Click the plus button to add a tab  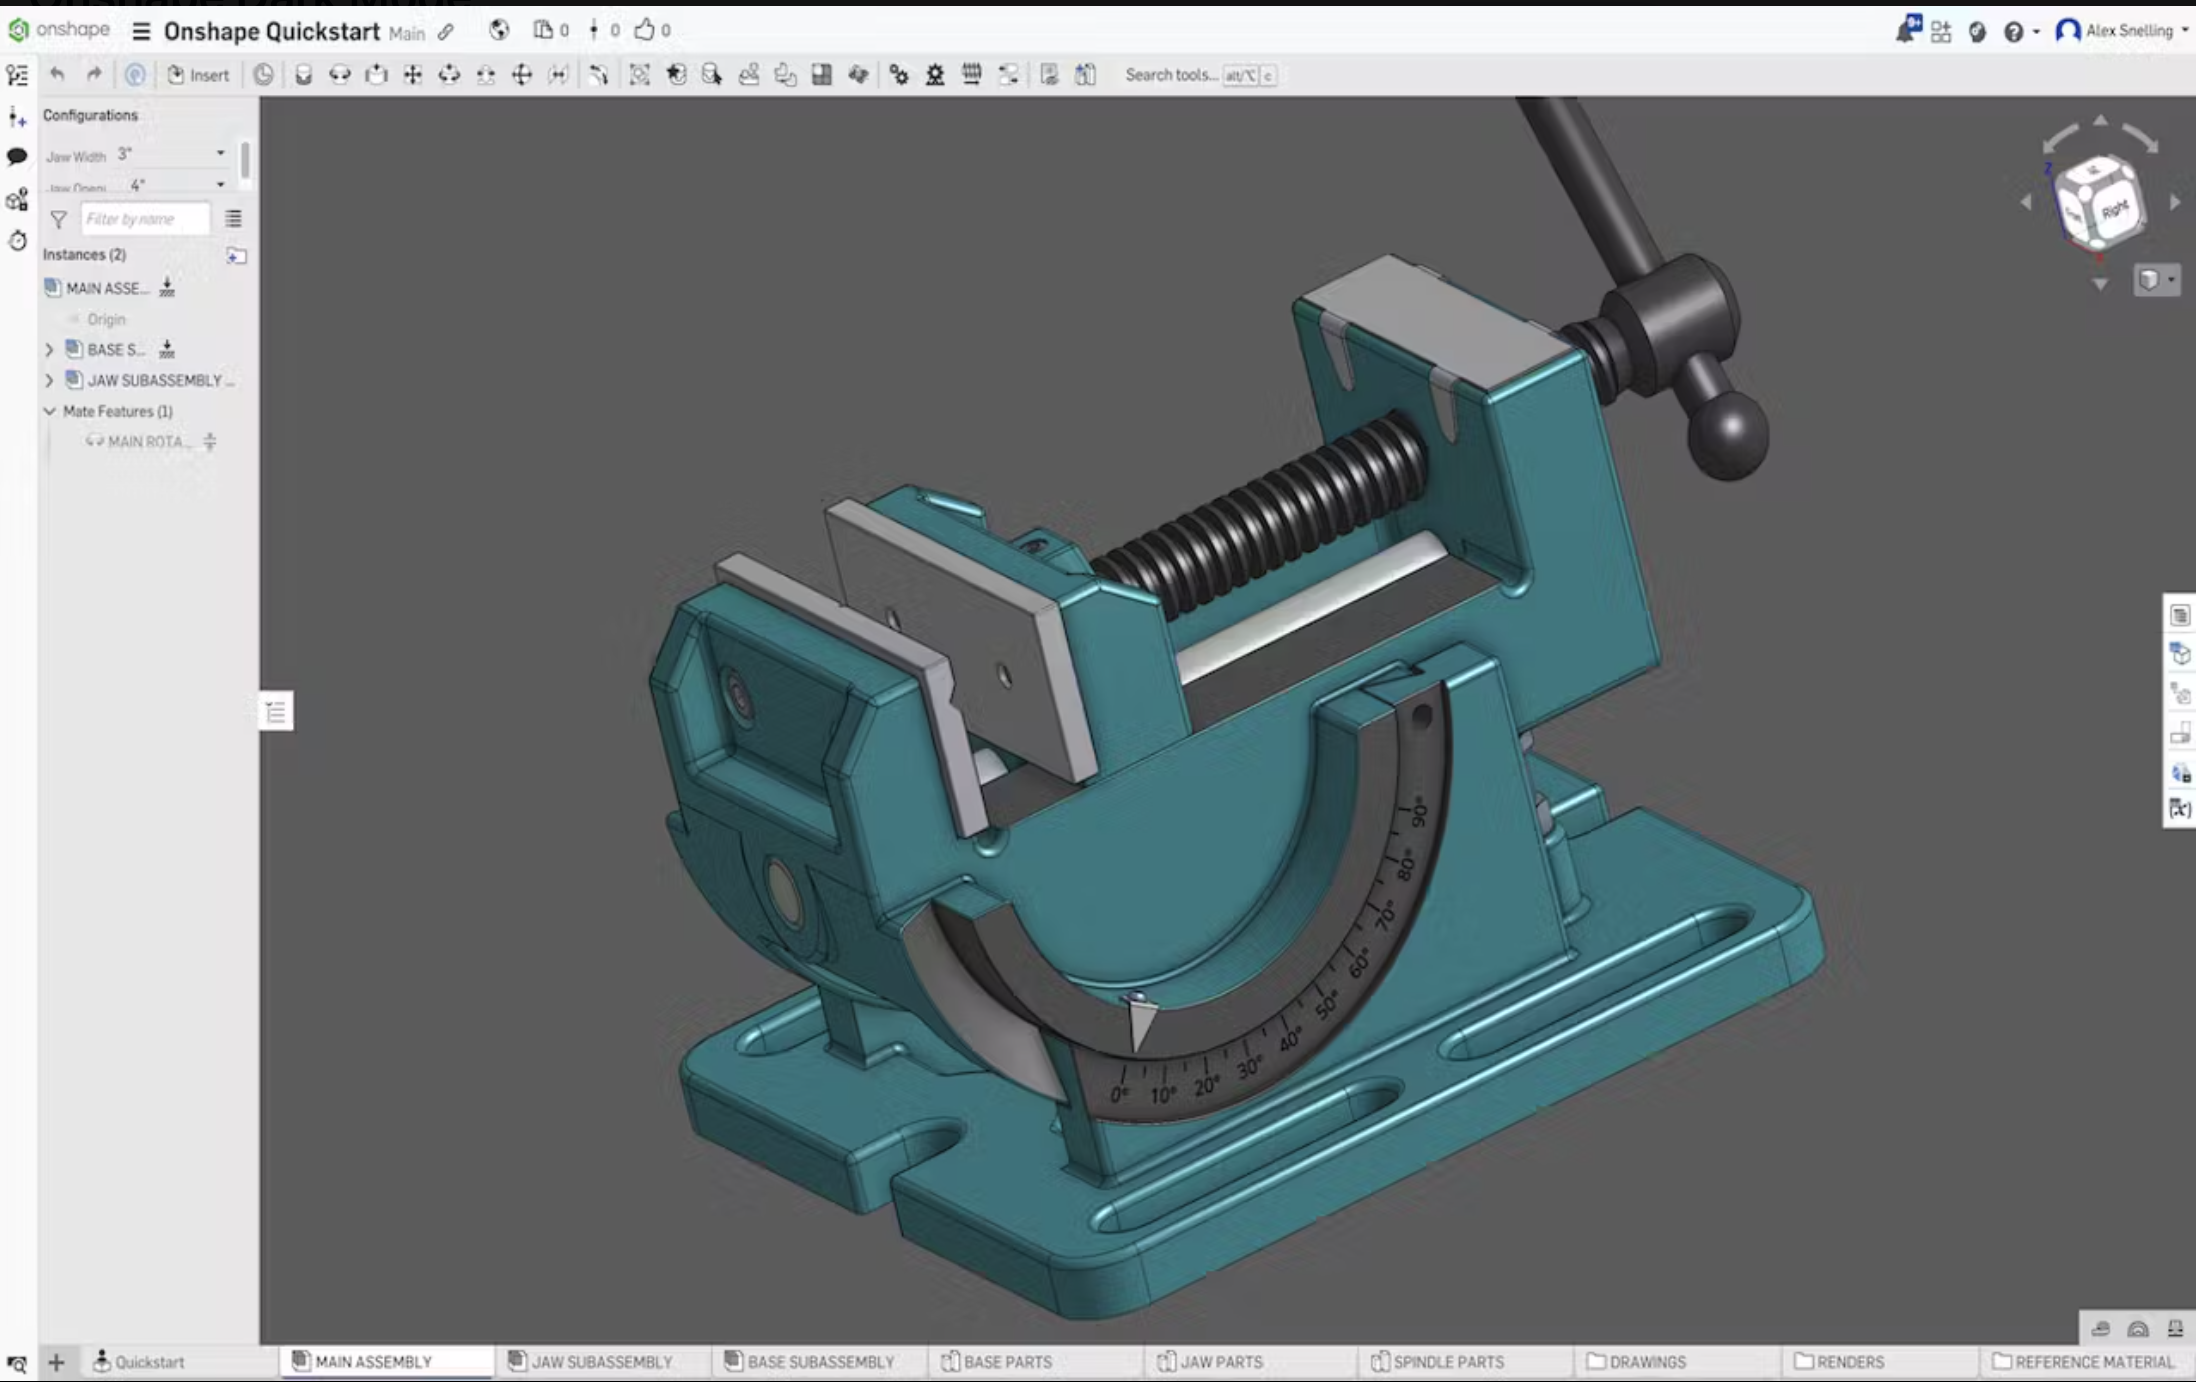(56, 1362)
